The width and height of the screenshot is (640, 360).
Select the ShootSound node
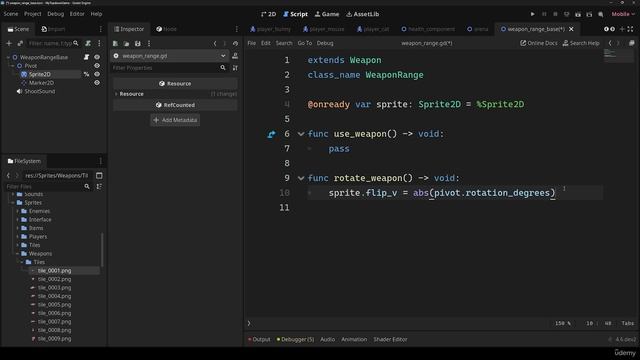[x=40, y=91]
